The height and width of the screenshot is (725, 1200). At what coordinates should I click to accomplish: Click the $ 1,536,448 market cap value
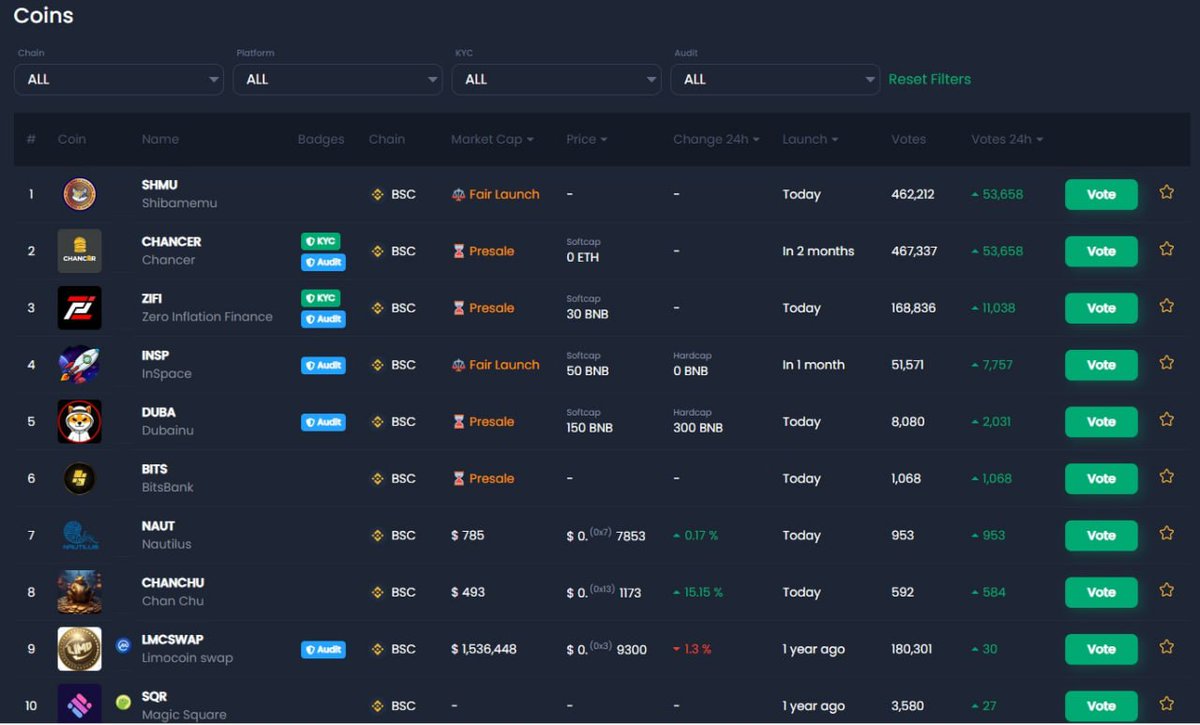click(484, 649)
